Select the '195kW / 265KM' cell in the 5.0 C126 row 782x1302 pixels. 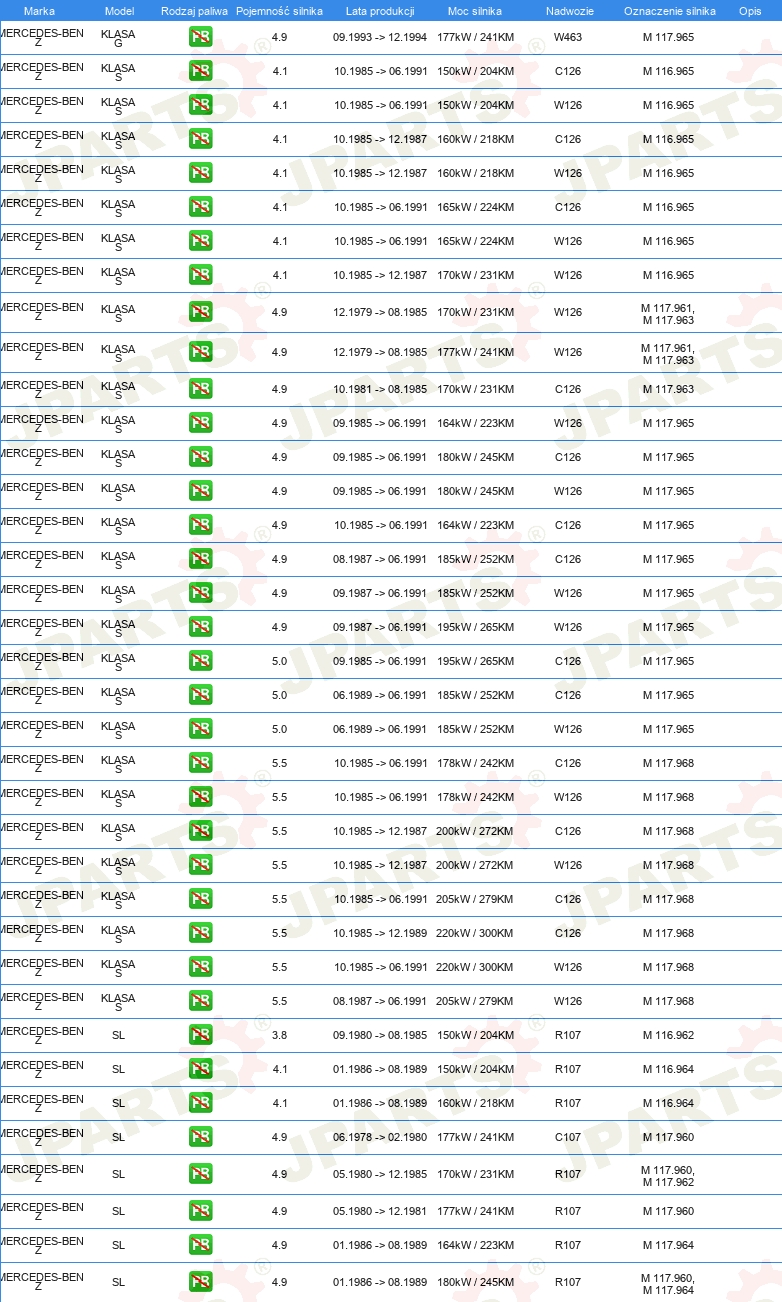[475, 662]
